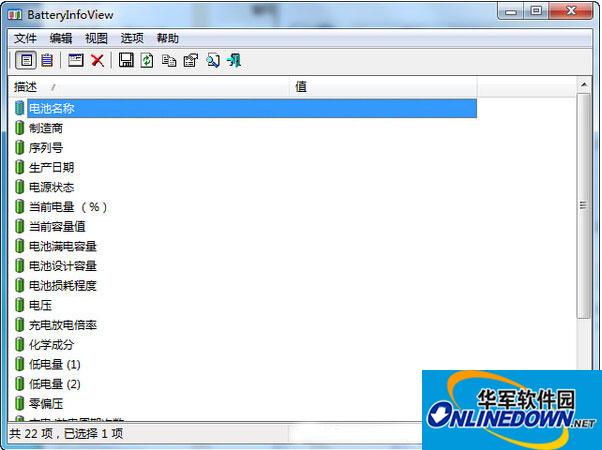Click battery icon beside 生产日期
This screenshot has height=450, width=602.
coord(20,167)
